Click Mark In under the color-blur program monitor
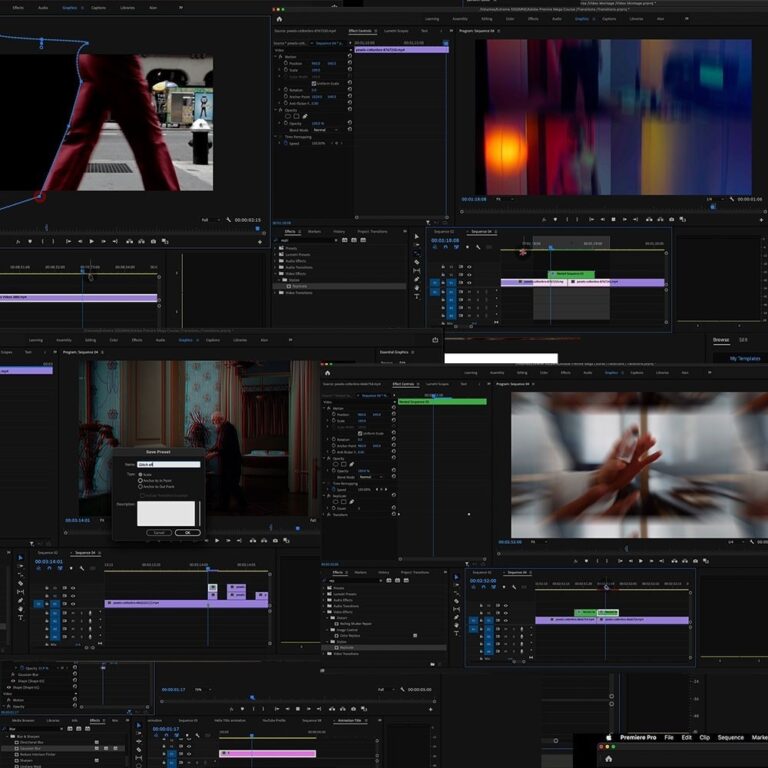 pos(567,219)
